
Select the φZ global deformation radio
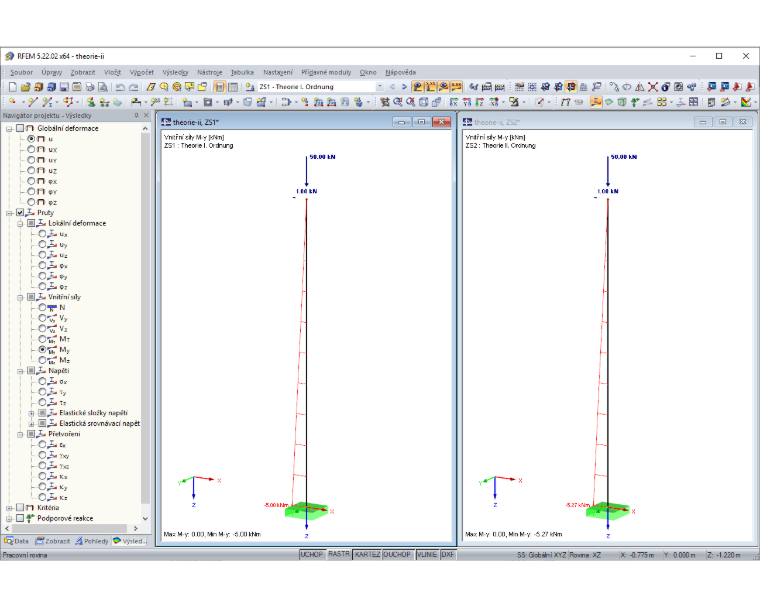click(31, 202)
